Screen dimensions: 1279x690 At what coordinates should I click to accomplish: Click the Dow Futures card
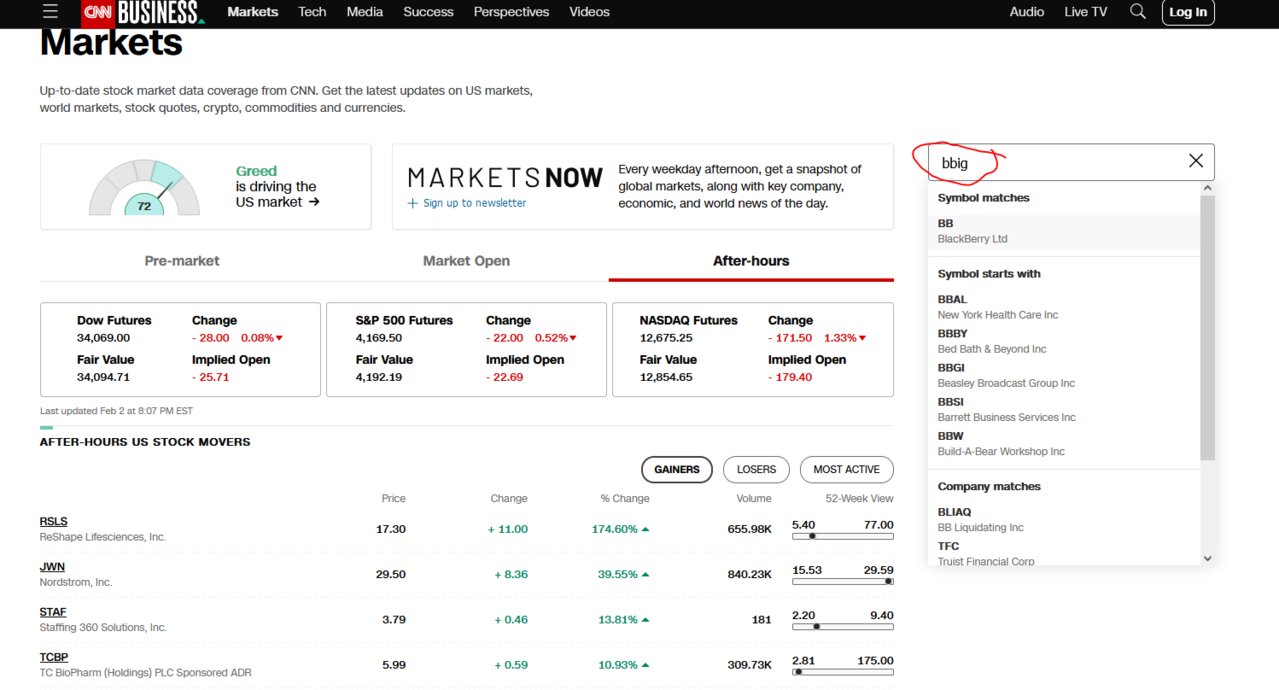[x=180, y=349]
